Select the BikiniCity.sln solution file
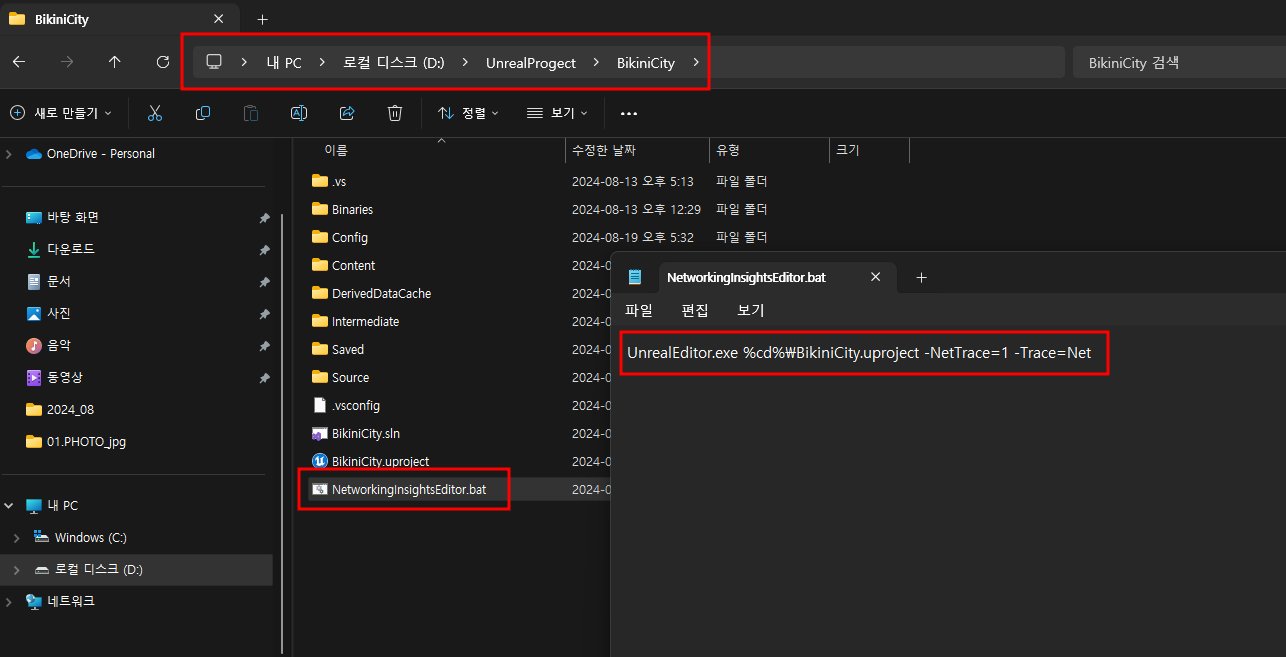 366,433
